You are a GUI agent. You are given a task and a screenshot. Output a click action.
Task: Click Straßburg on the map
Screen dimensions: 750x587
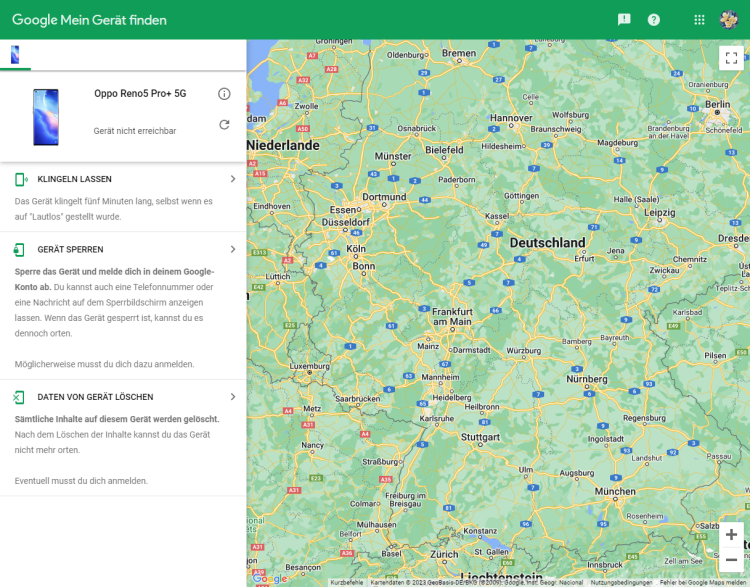[380, 462]
